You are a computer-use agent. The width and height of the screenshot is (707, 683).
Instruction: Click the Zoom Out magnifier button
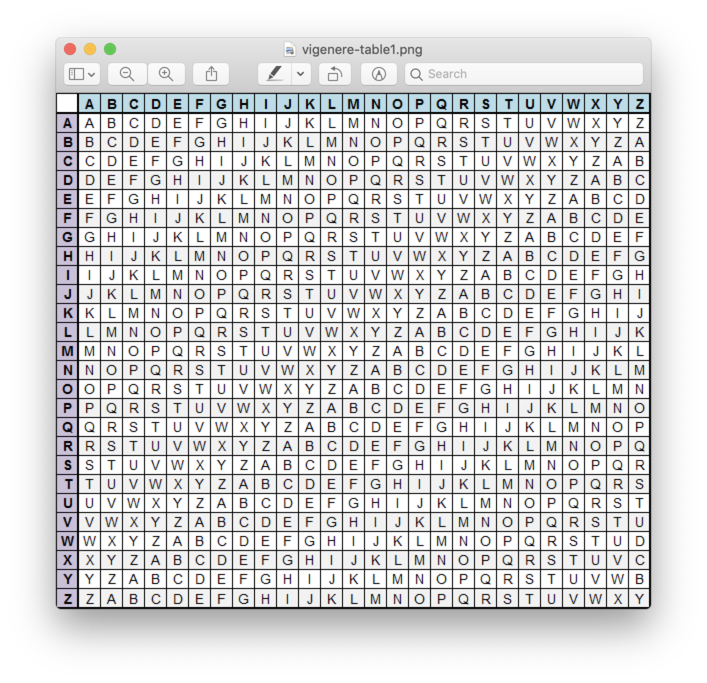(127, 74)
